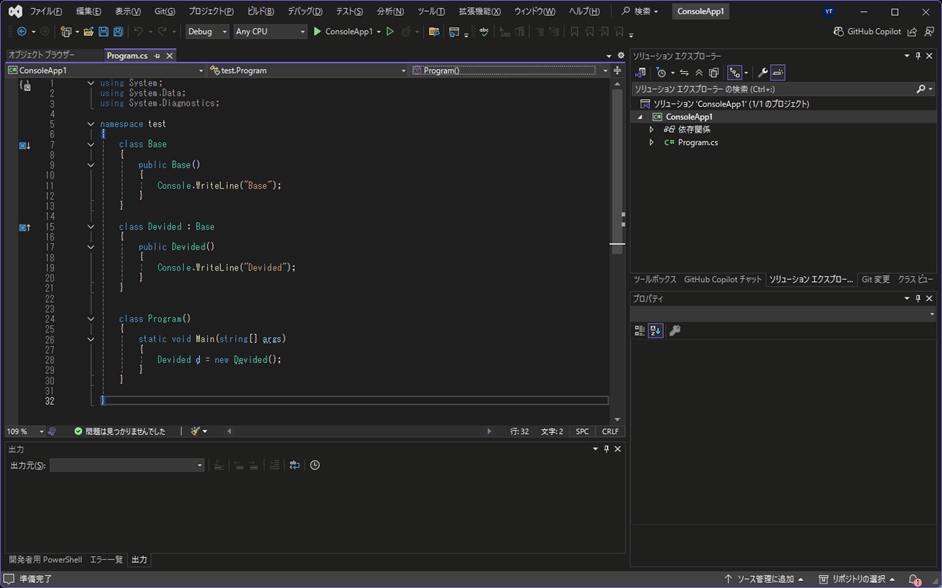Viewport: 942px width, 588px height.
Task: Open the Any CPU platform dropdown
Action: tap(270, 32)
